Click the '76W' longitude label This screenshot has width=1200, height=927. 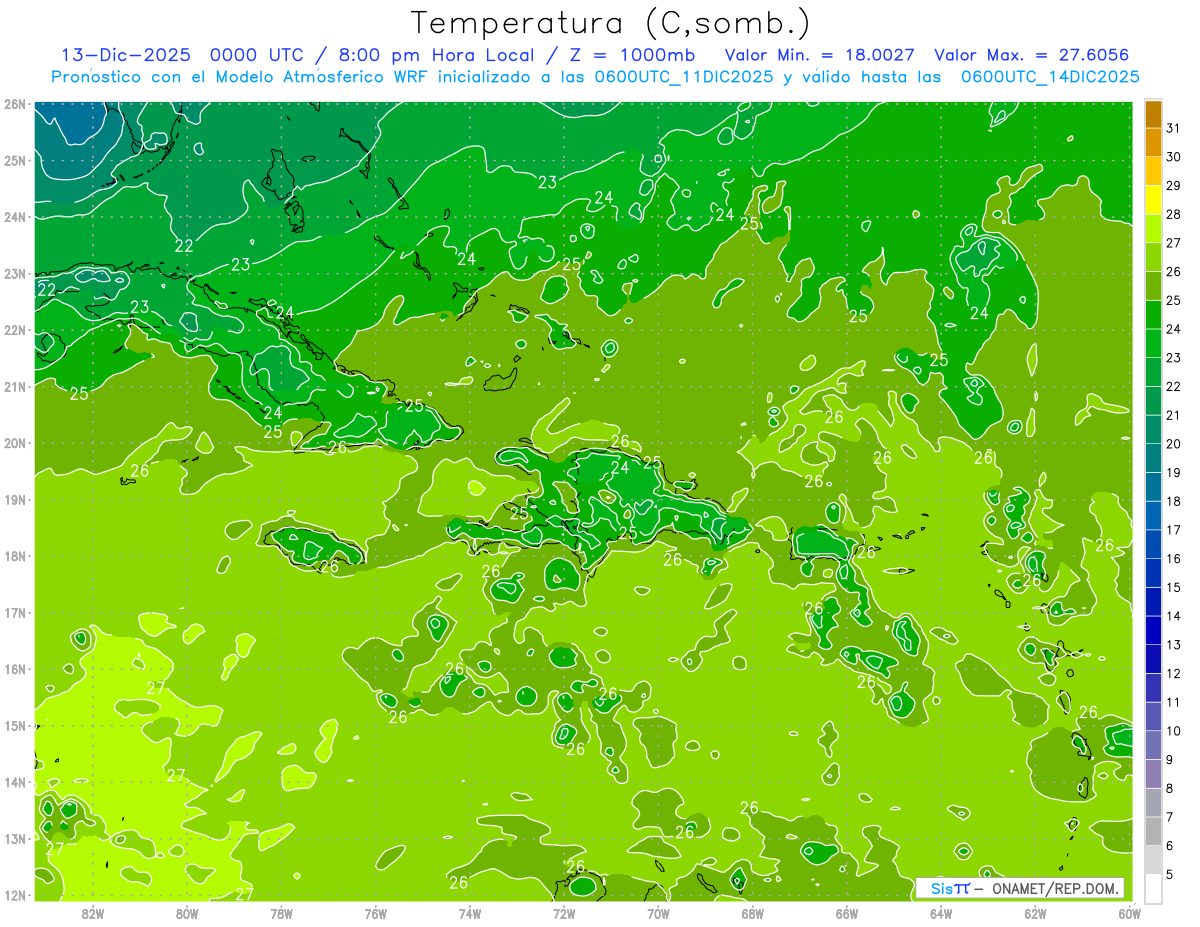(x=376, y=913)
